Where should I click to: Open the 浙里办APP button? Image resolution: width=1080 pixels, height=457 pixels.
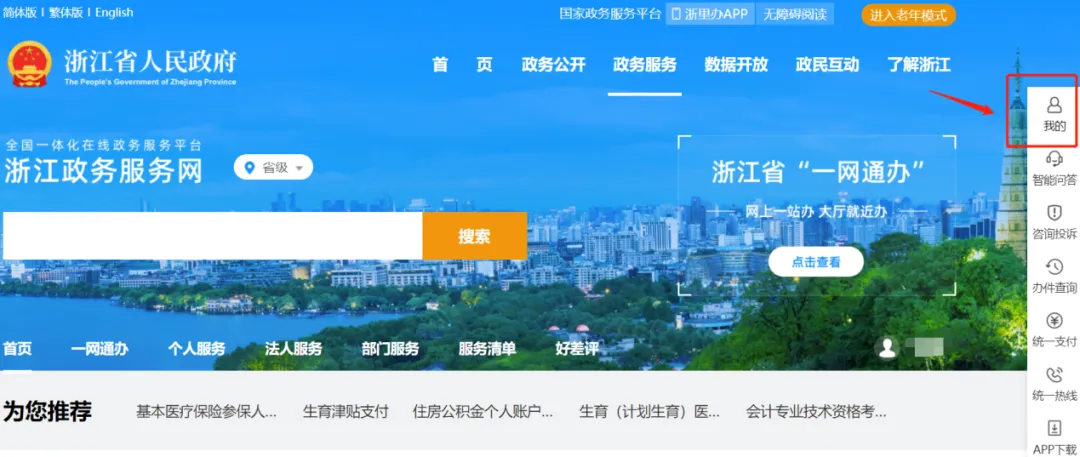click(710, 14)
